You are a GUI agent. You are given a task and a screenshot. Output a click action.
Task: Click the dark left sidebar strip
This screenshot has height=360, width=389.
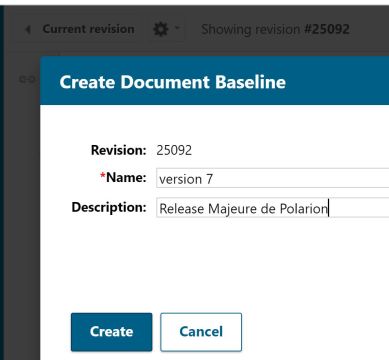point(2,183)
